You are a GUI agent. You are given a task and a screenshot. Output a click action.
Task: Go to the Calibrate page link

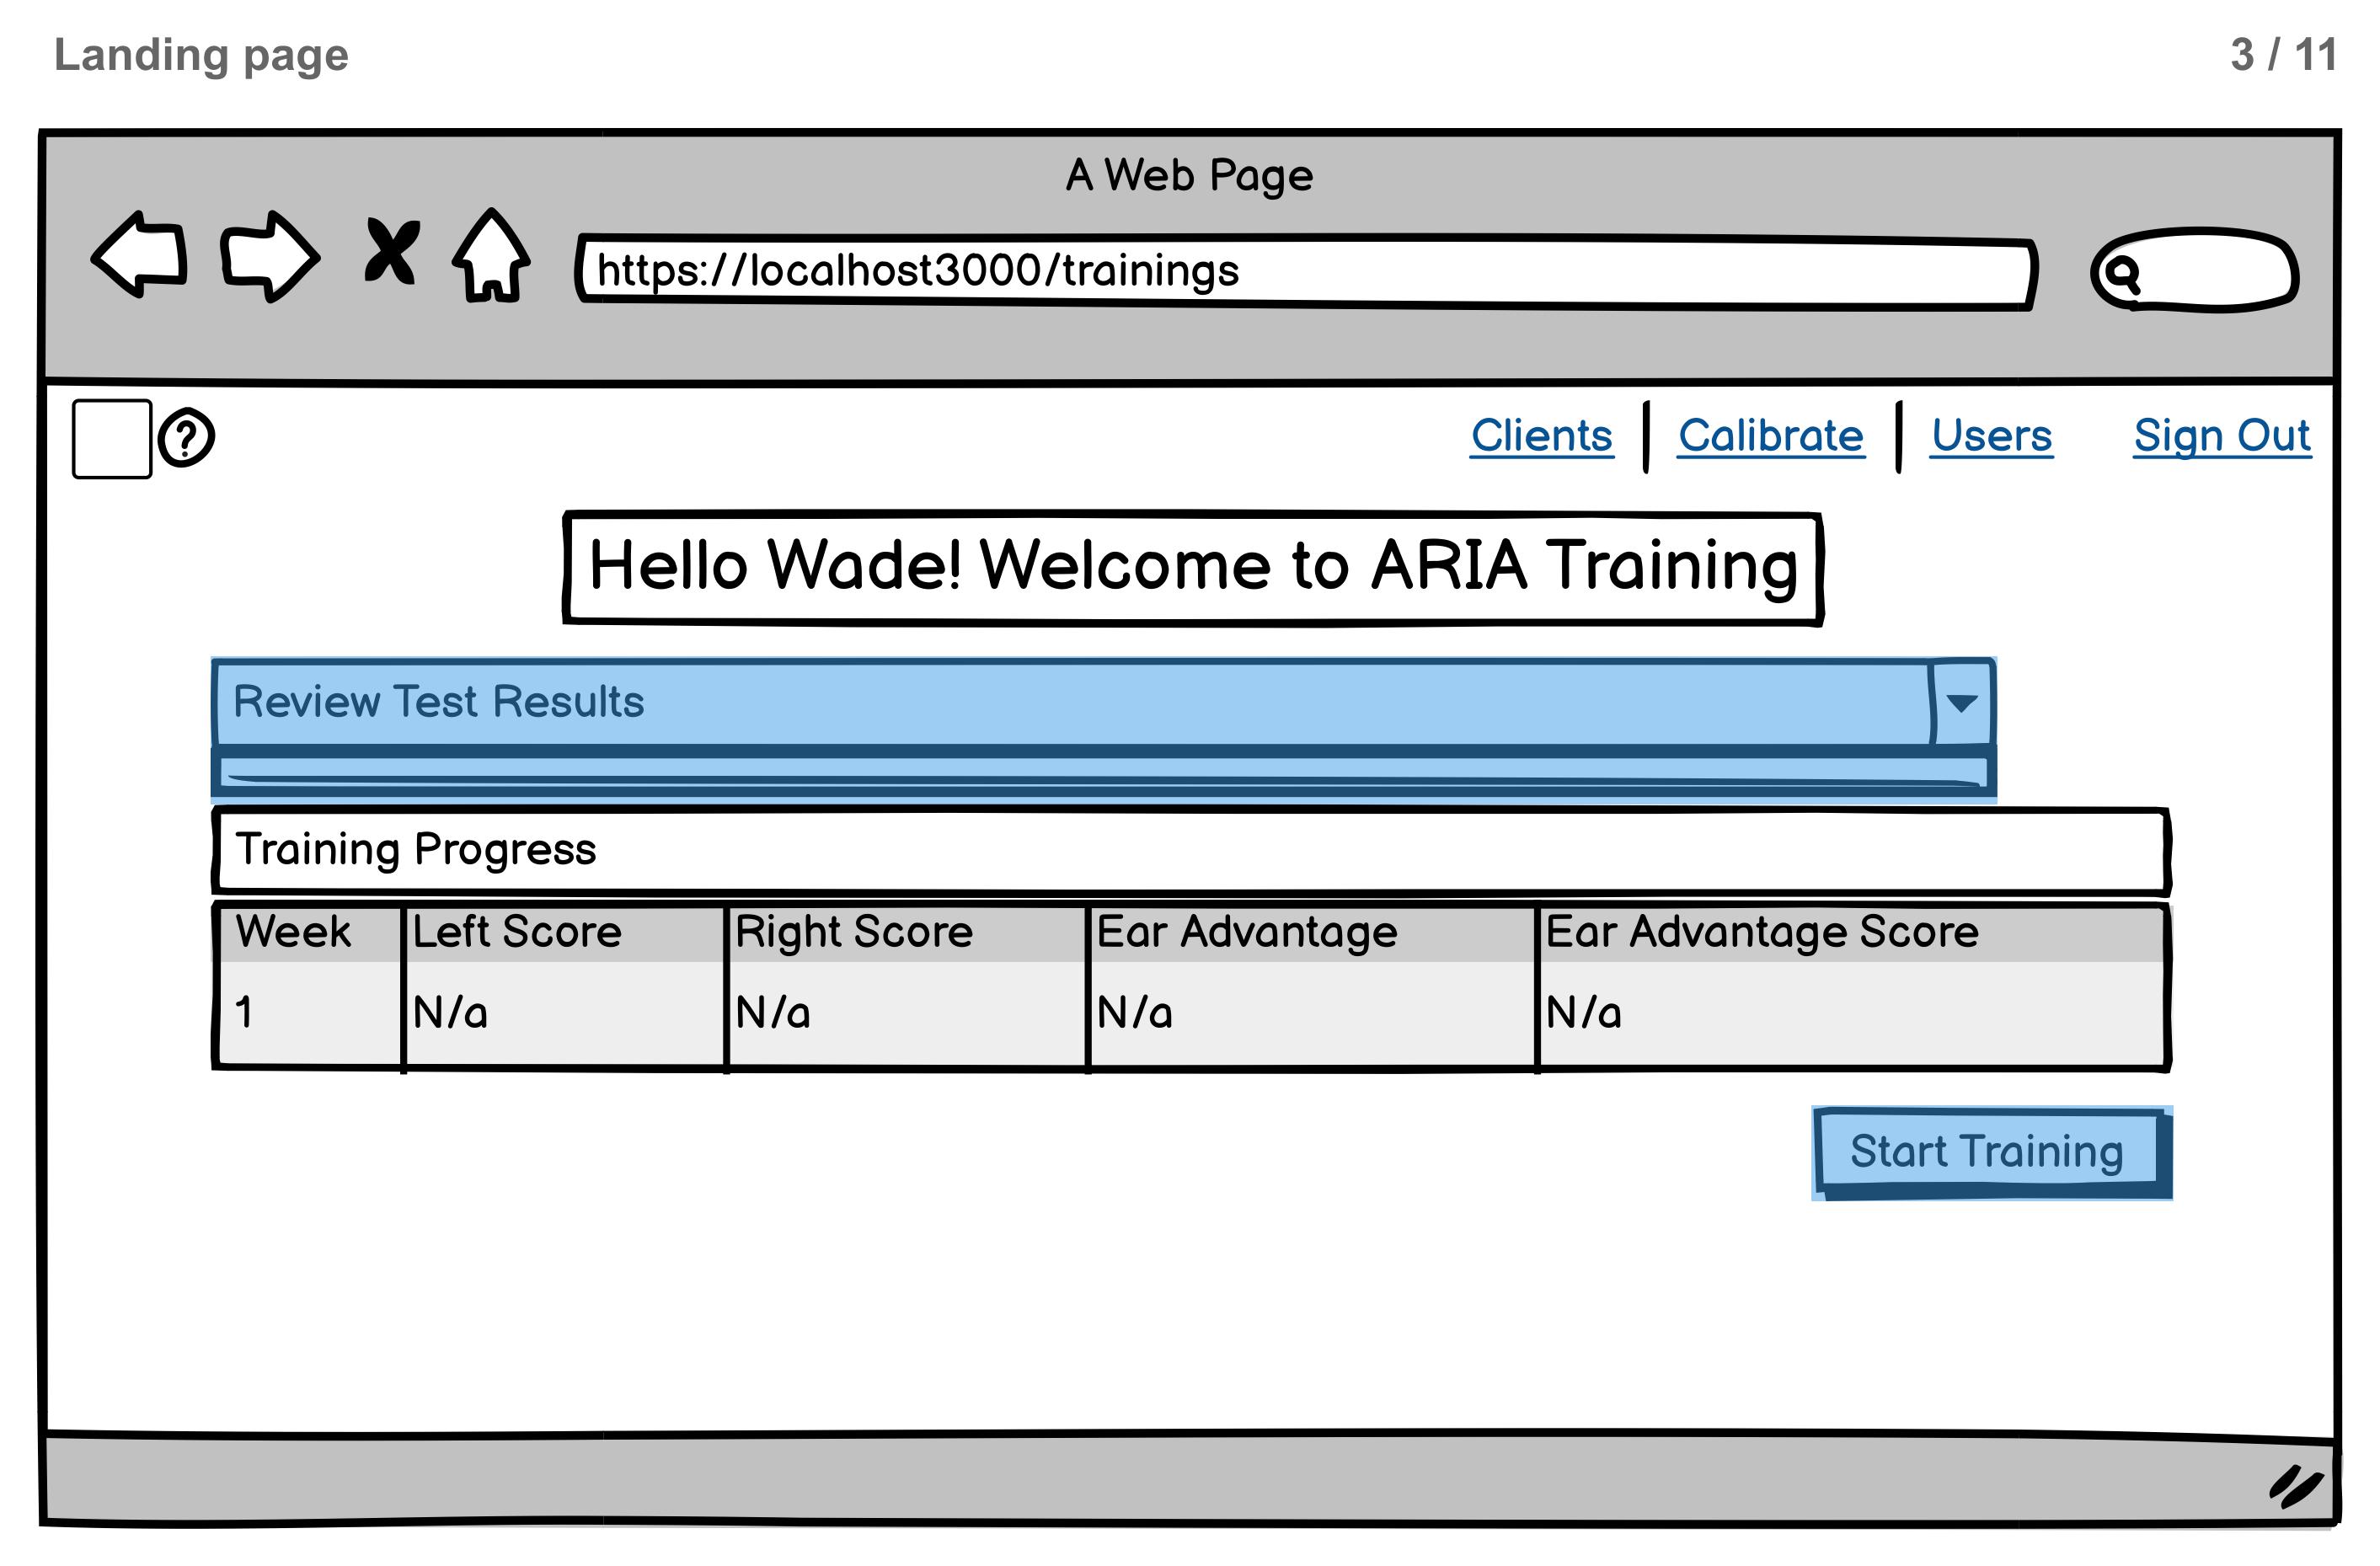point(1770,436)
